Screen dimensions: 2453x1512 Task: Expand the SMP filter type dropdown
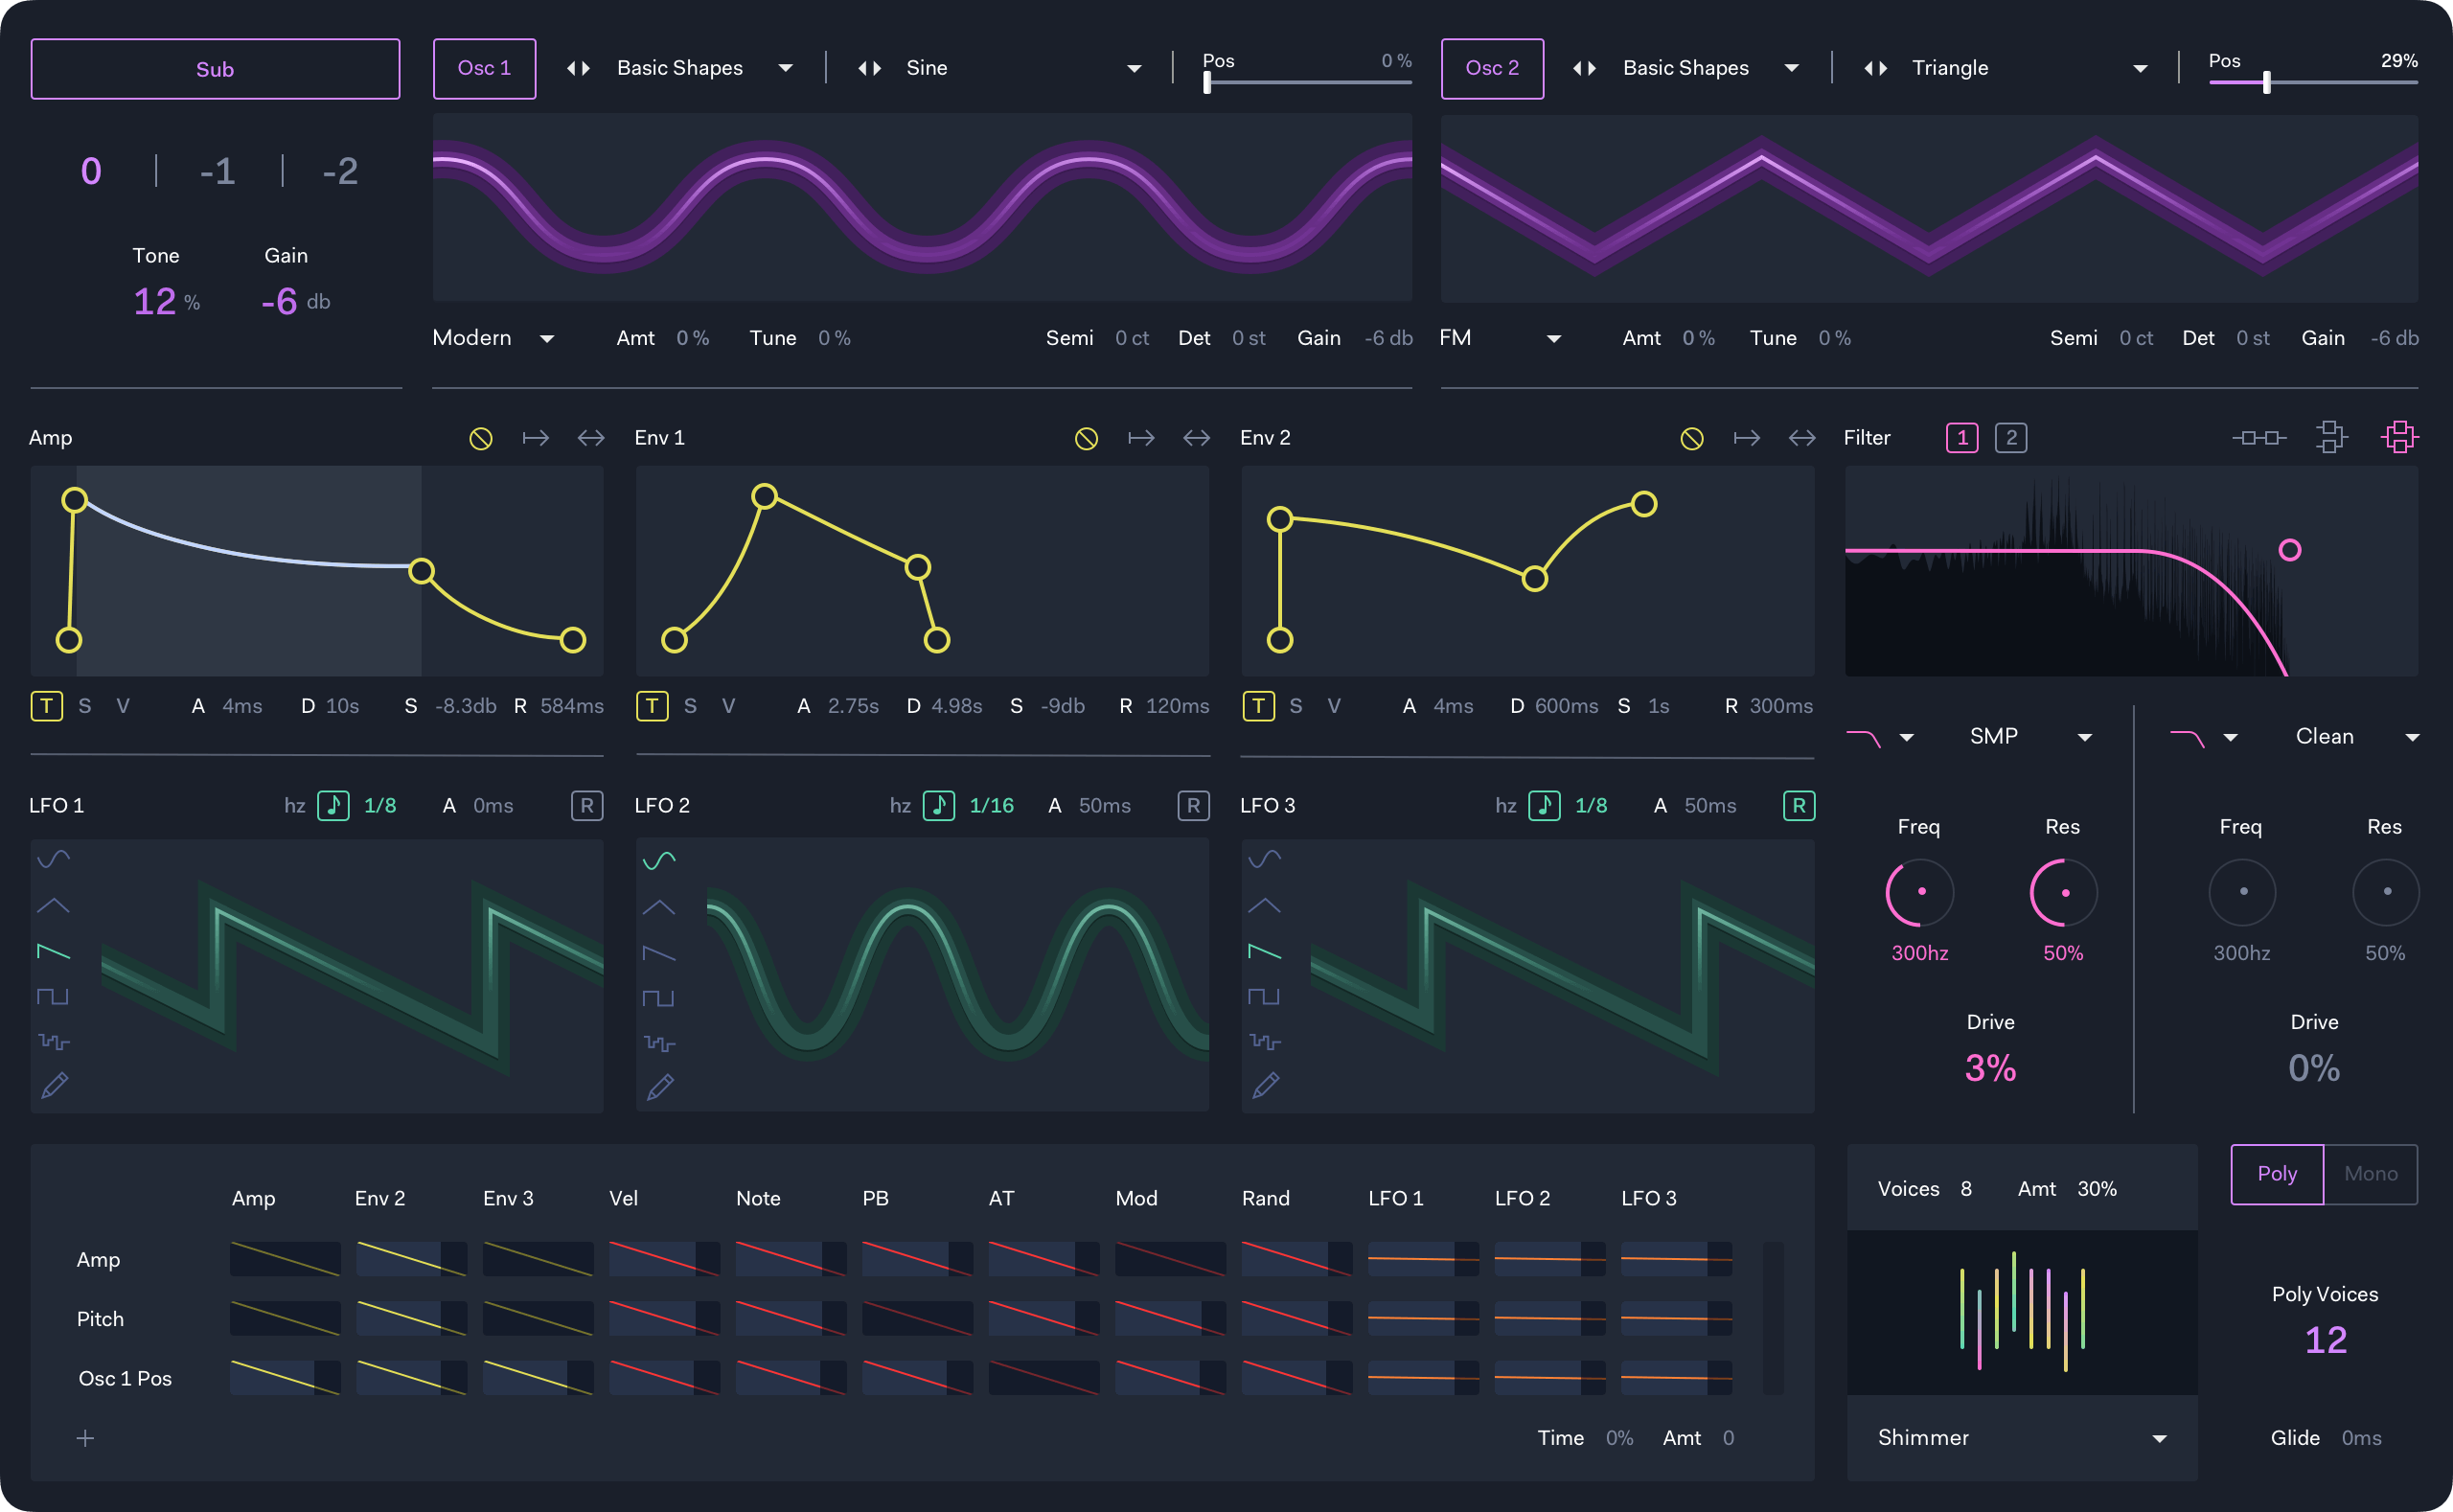pyautogui.click(x=2085, y=737)
